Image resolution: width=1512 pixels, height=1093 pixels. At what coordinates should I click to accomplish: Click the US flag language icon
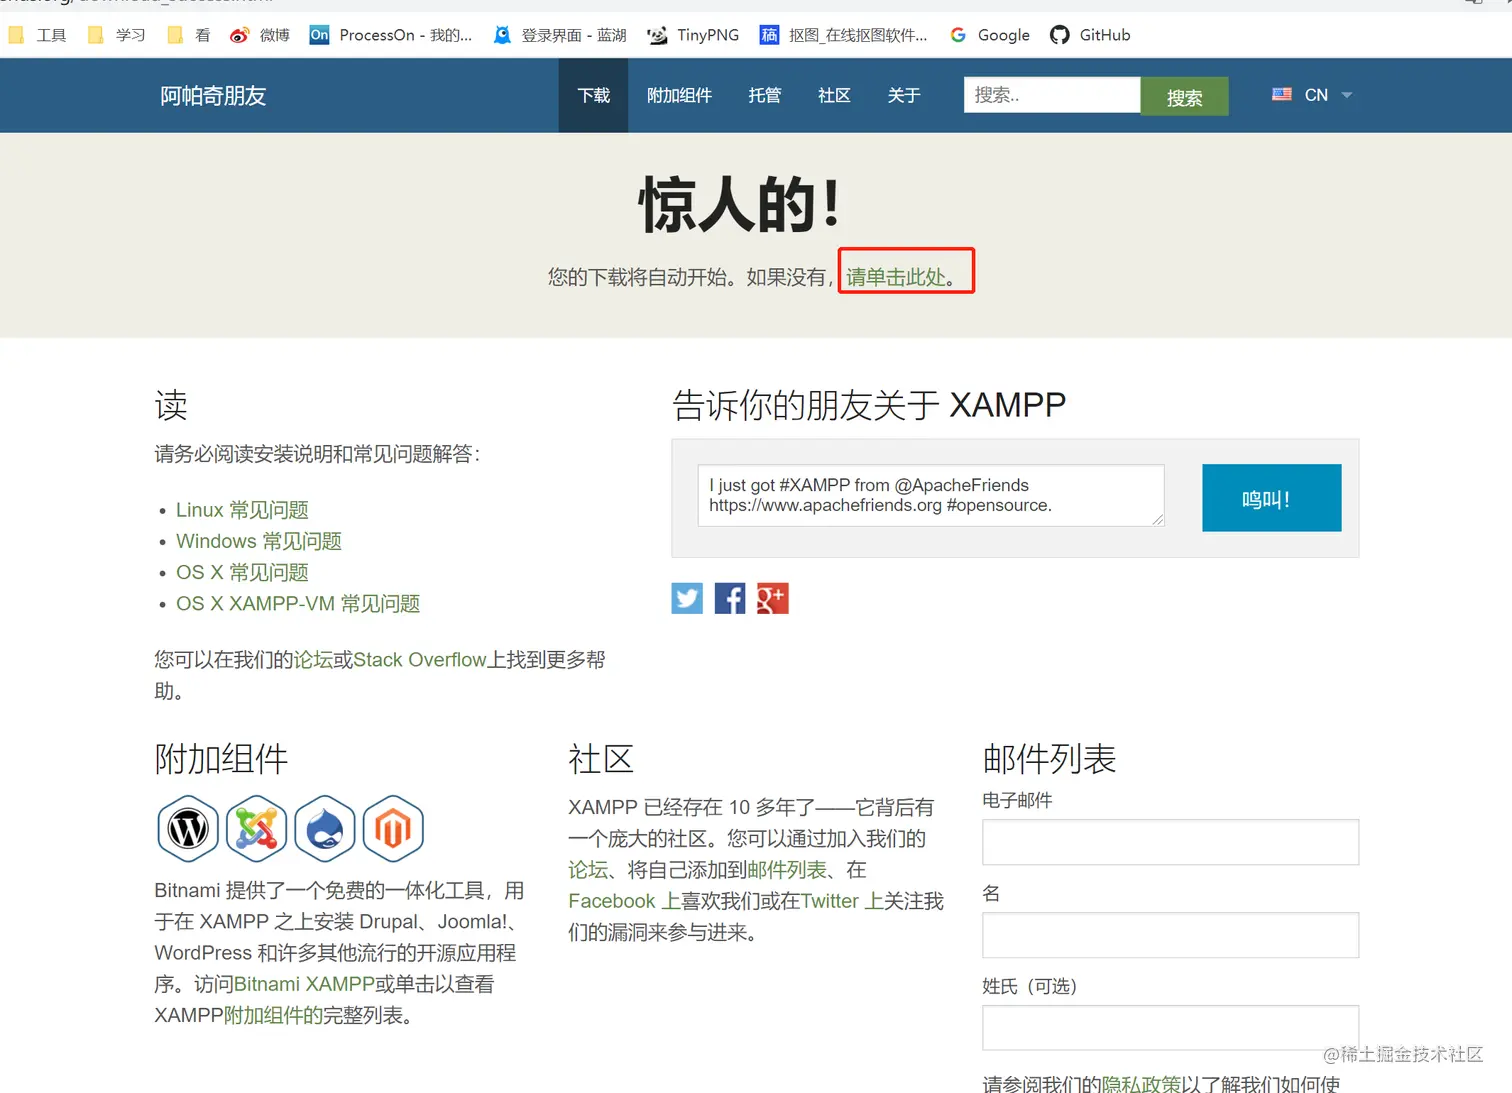1282,94
